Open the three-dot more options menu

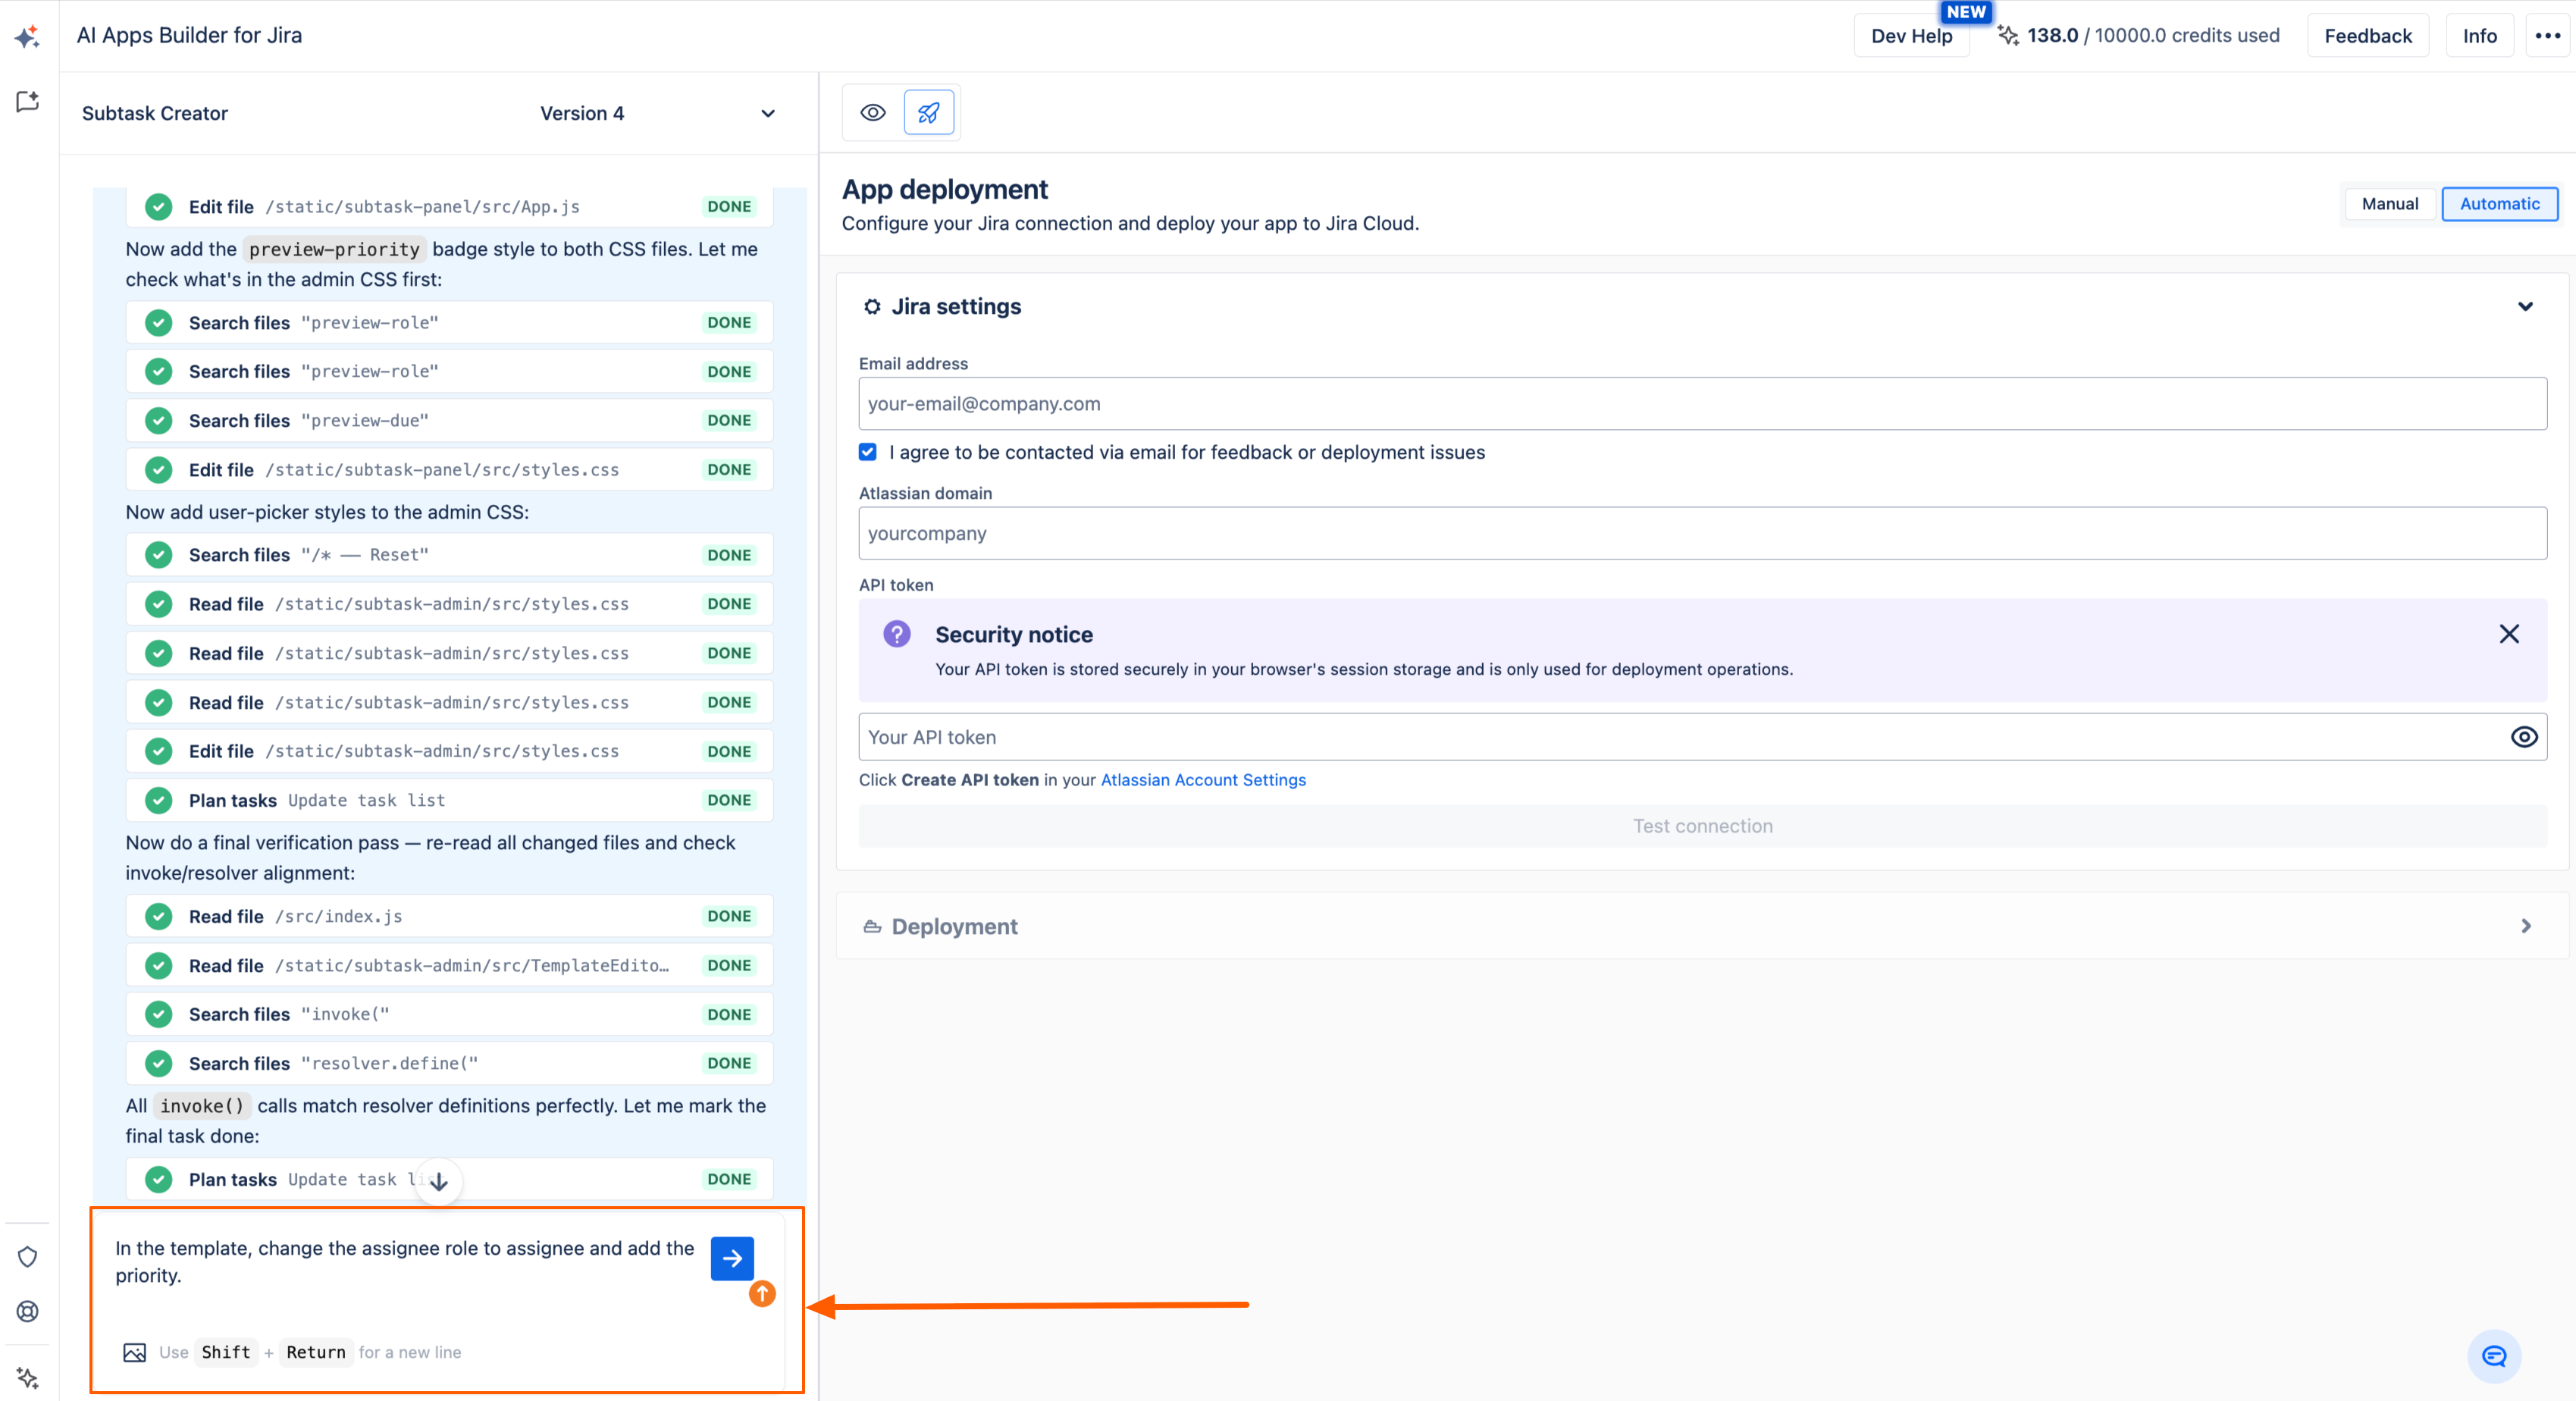pos(2547,36)
